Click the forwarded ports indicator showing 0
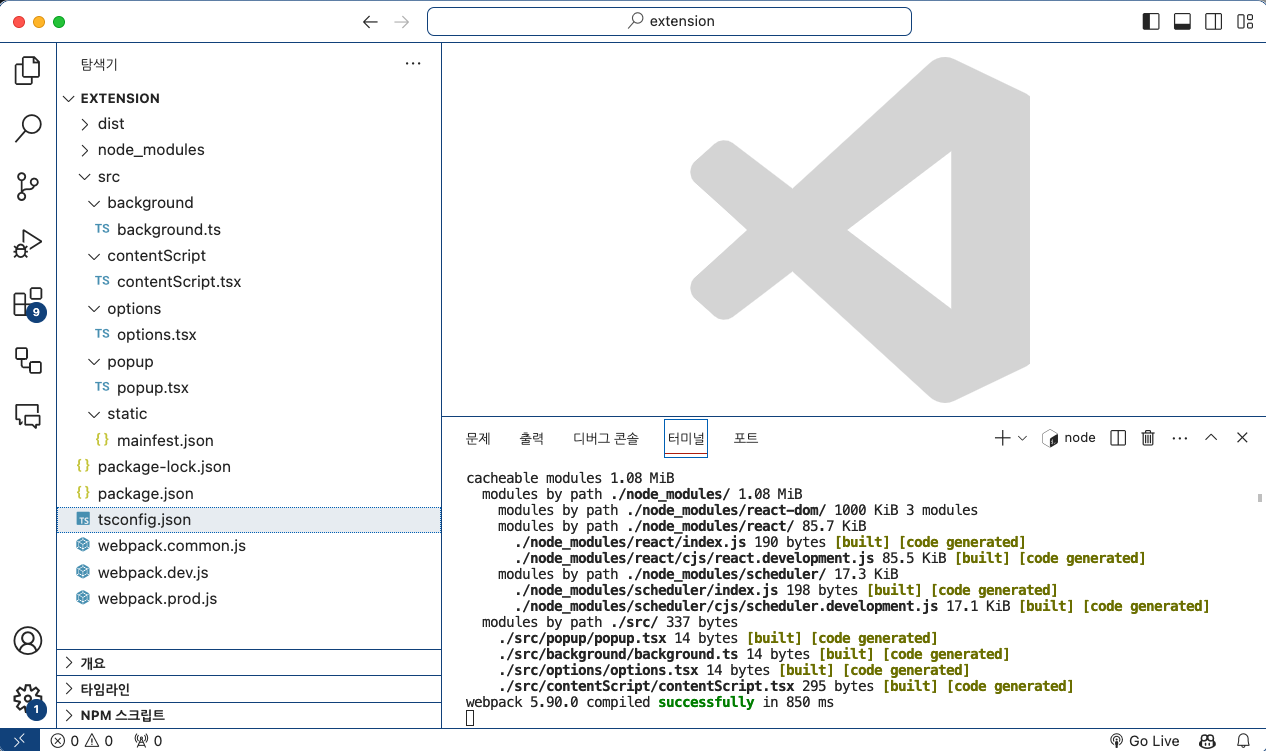This screenshot has width=1266, height=751. coord(148,741)
